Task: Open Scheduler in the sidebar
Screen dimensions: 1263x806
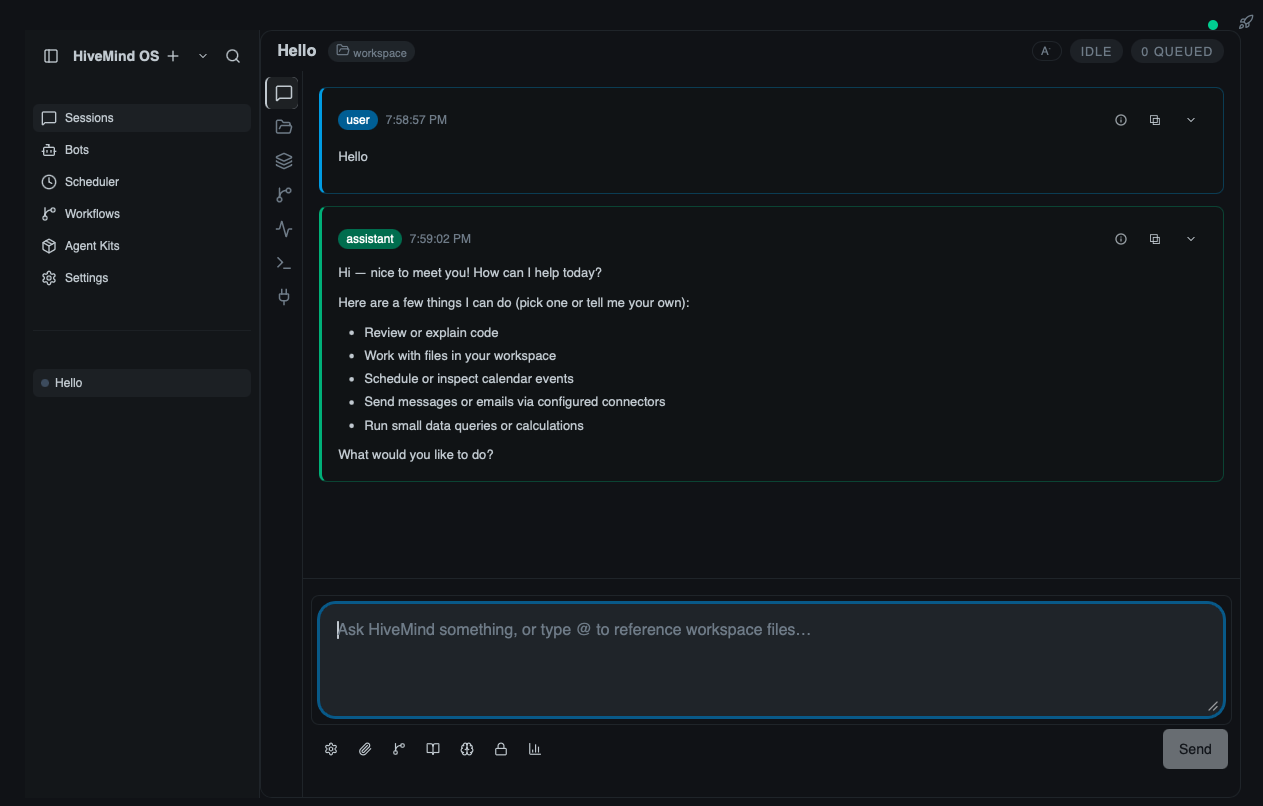Action: [x=142, y=182]
